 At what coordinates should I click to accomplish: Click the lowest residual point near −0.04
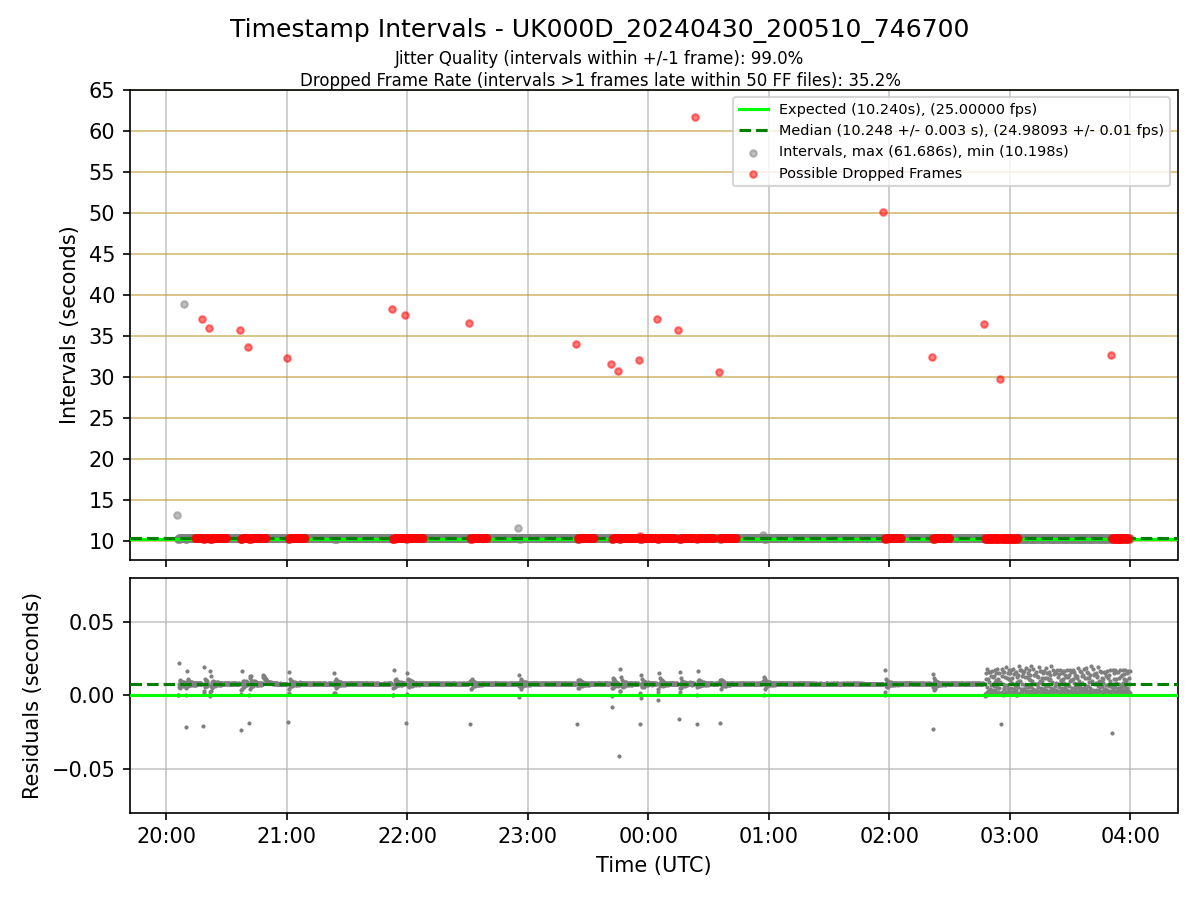tap(619, 756)
